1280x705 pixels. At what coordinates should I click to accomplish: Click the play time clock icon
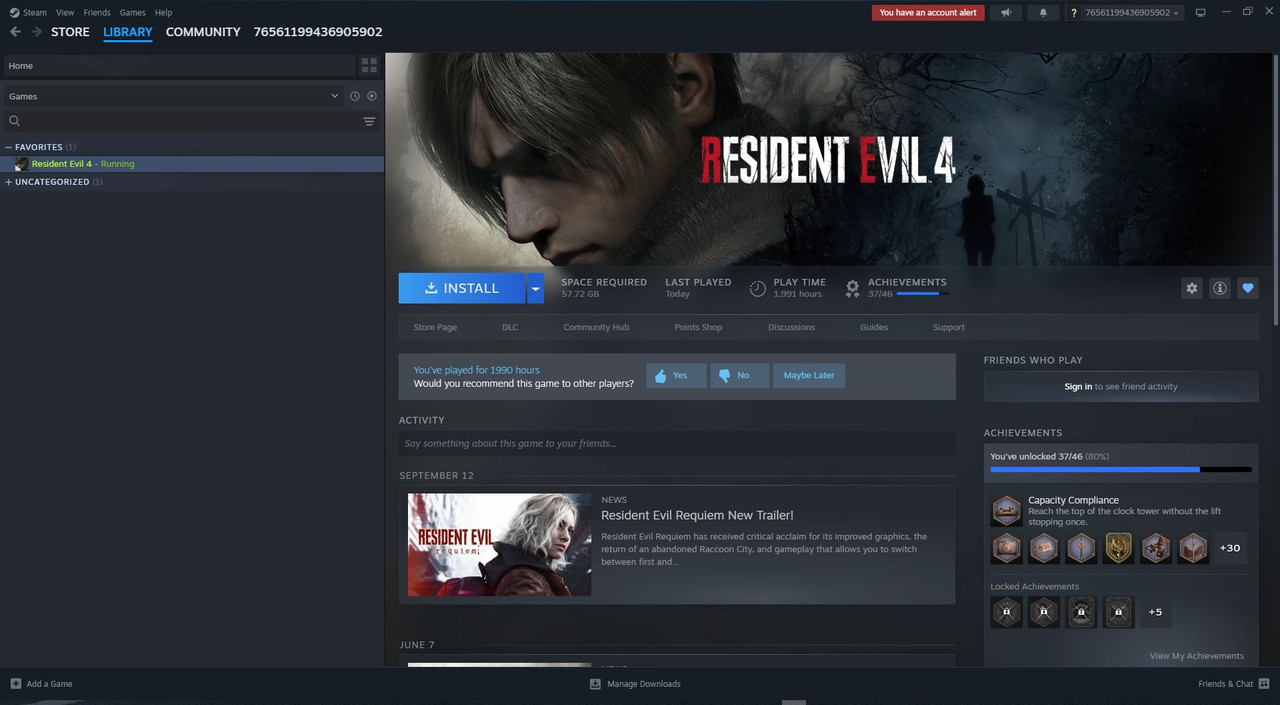tap(758, 288)
